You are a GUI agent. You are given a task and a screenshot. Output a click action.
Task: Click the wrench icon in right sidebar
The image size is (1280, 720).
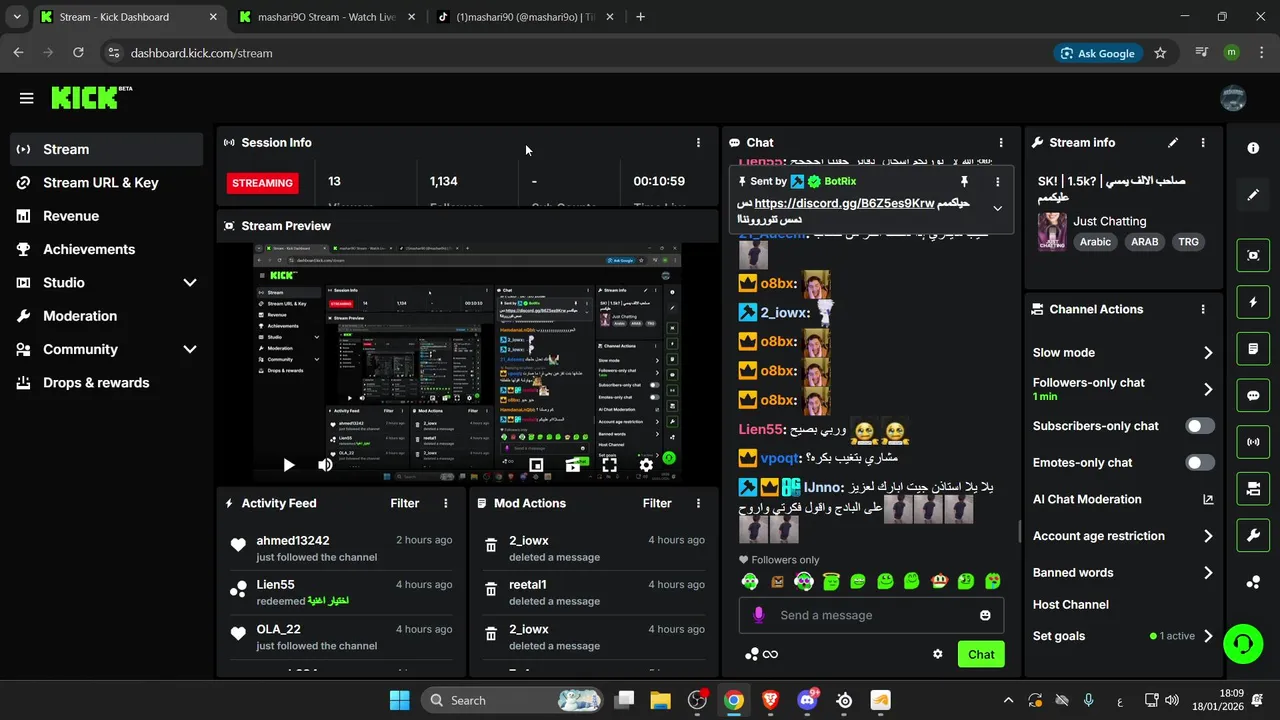(1253, 535)
